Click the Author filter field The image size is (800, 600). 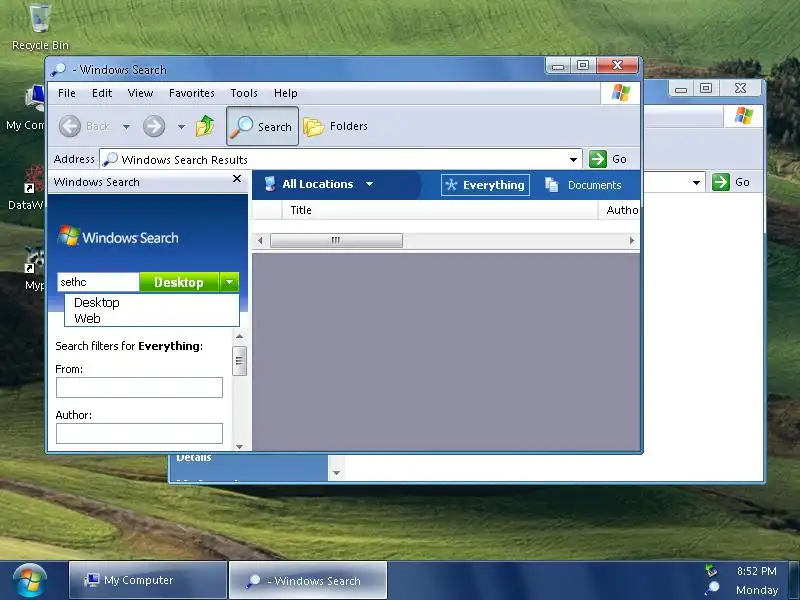(139, 433)
